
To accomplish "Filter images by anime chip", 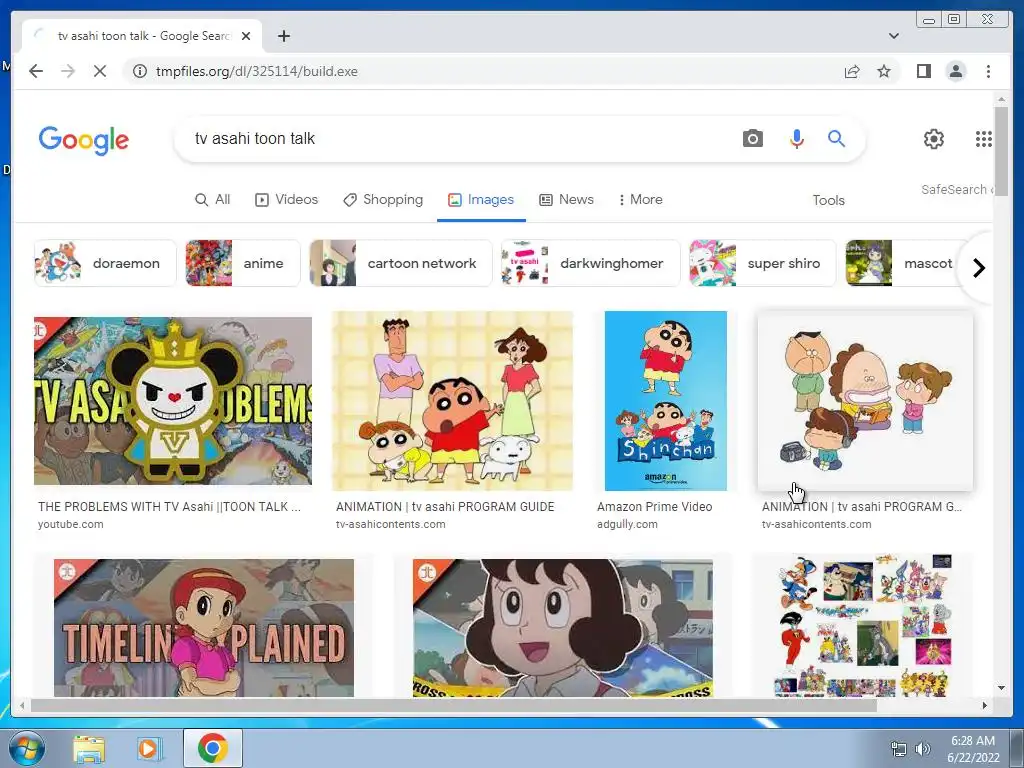I will click(243, 263).
